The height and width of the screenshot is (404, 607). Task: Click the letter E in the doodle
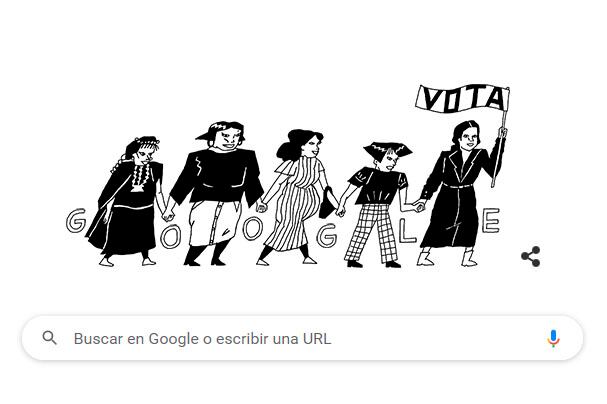pyautogui.click(x=491, y=221)
